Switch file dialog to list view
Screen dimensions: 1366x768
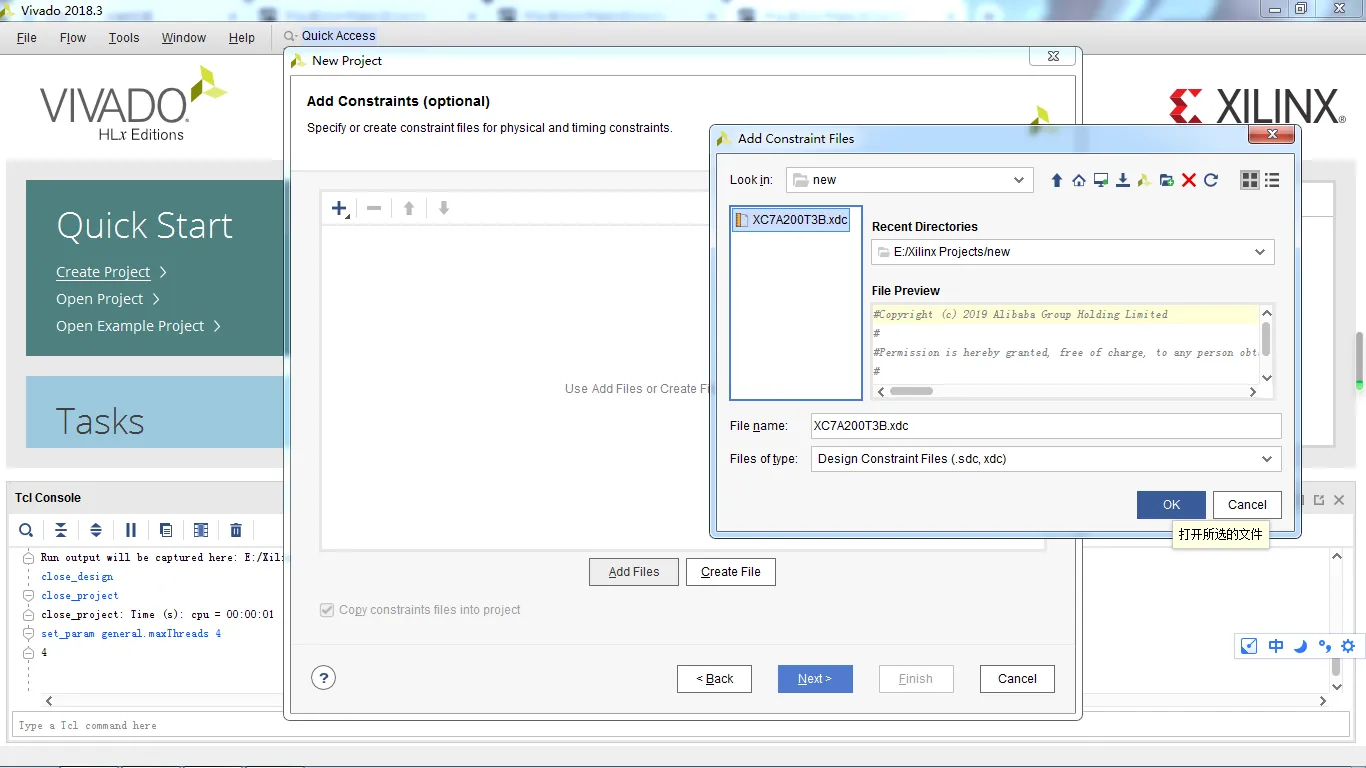[x=1272, y=180]
